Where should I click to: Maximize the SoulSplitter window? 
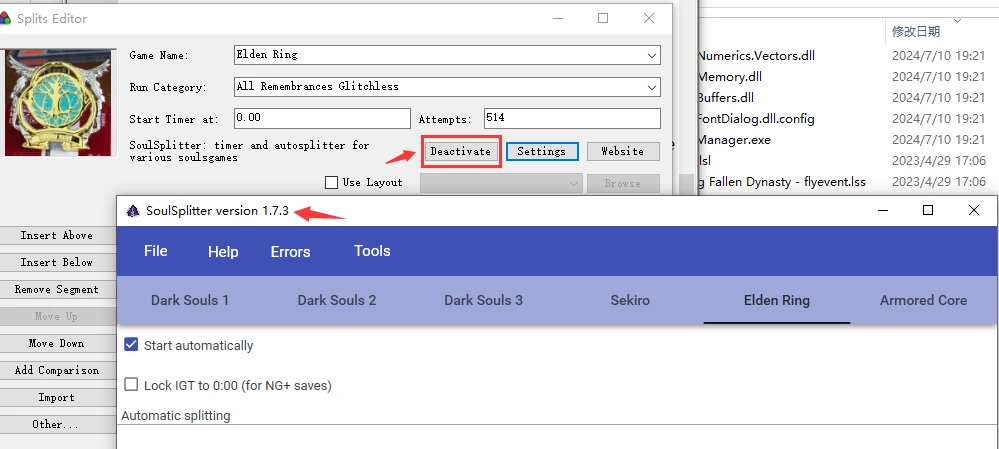928,210
